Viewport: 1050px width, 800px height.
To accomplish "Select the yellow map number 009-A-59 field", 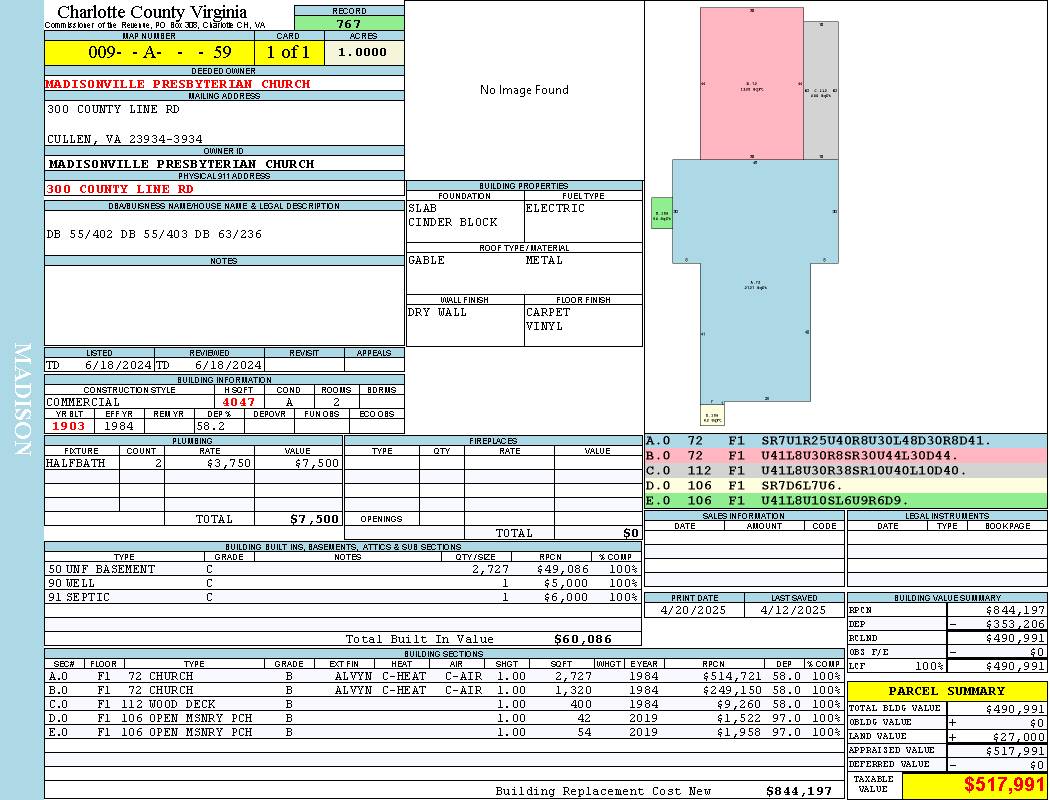I will click(149, 52).
